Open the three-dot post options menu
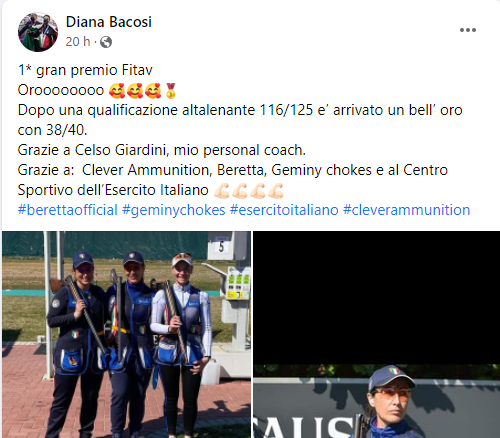This screenshot has width=500, height=438. click(x=468, y=30)
